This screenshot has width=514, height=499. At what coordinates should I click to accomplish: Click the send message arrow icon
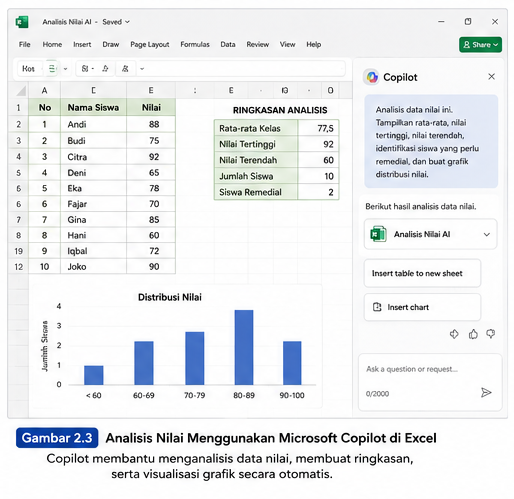click(x=486, y=393)
